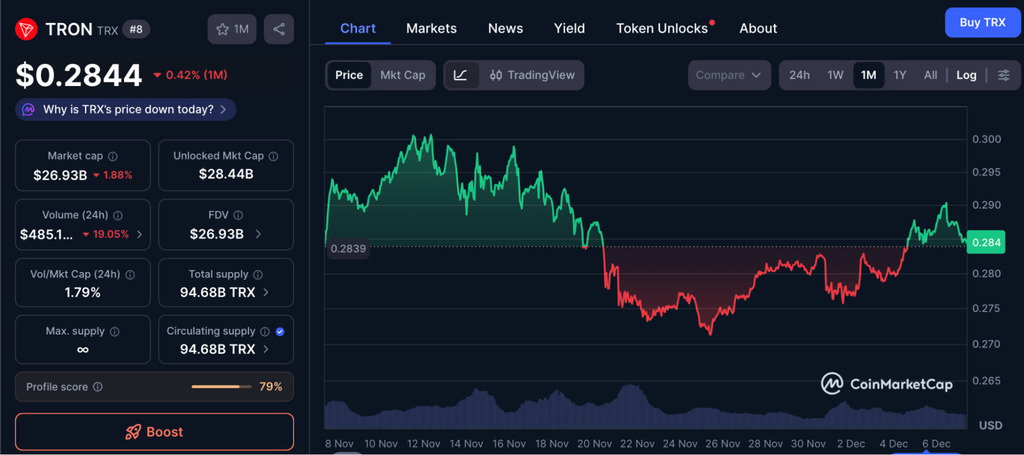Switch chart to Mkt Cap view
This screenshot has width=1024, height=455.
[402, 75]
